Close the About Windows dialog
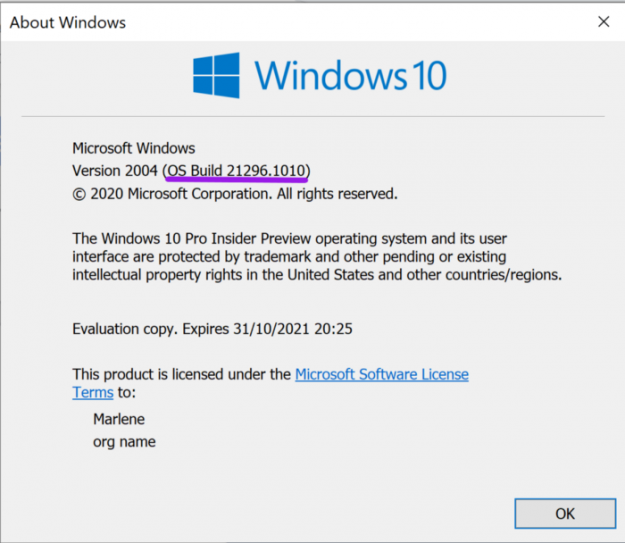This screenshot has width=625, height=543. coord(603,22)
